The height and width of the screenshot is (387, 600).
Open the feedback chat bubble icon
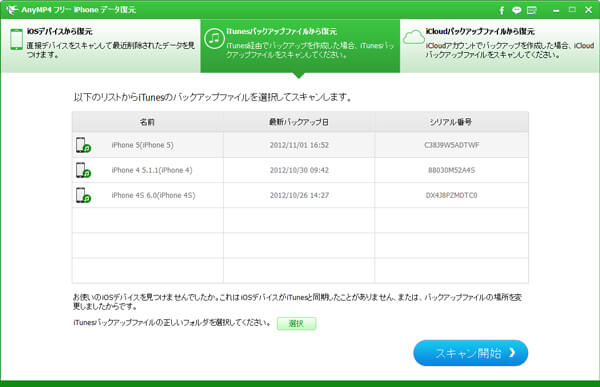coord(517,10)
